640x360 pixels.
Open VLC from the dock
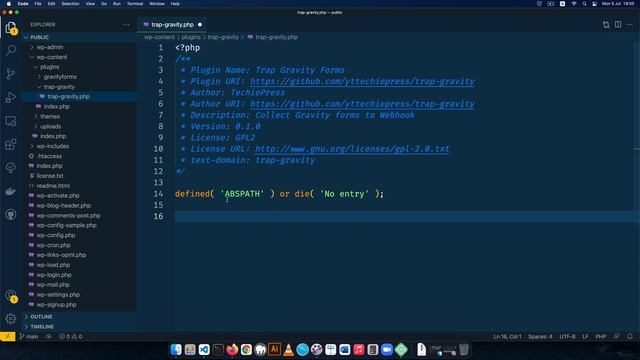(289, 350)
